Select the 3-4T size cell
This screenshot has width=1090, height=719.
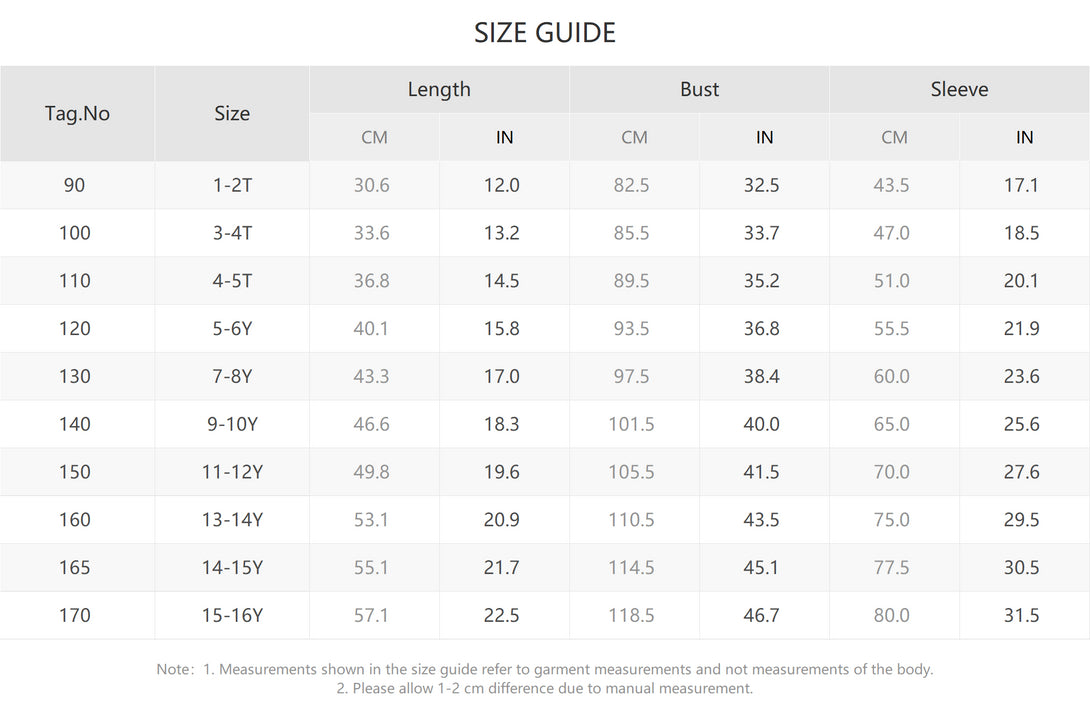231,233
